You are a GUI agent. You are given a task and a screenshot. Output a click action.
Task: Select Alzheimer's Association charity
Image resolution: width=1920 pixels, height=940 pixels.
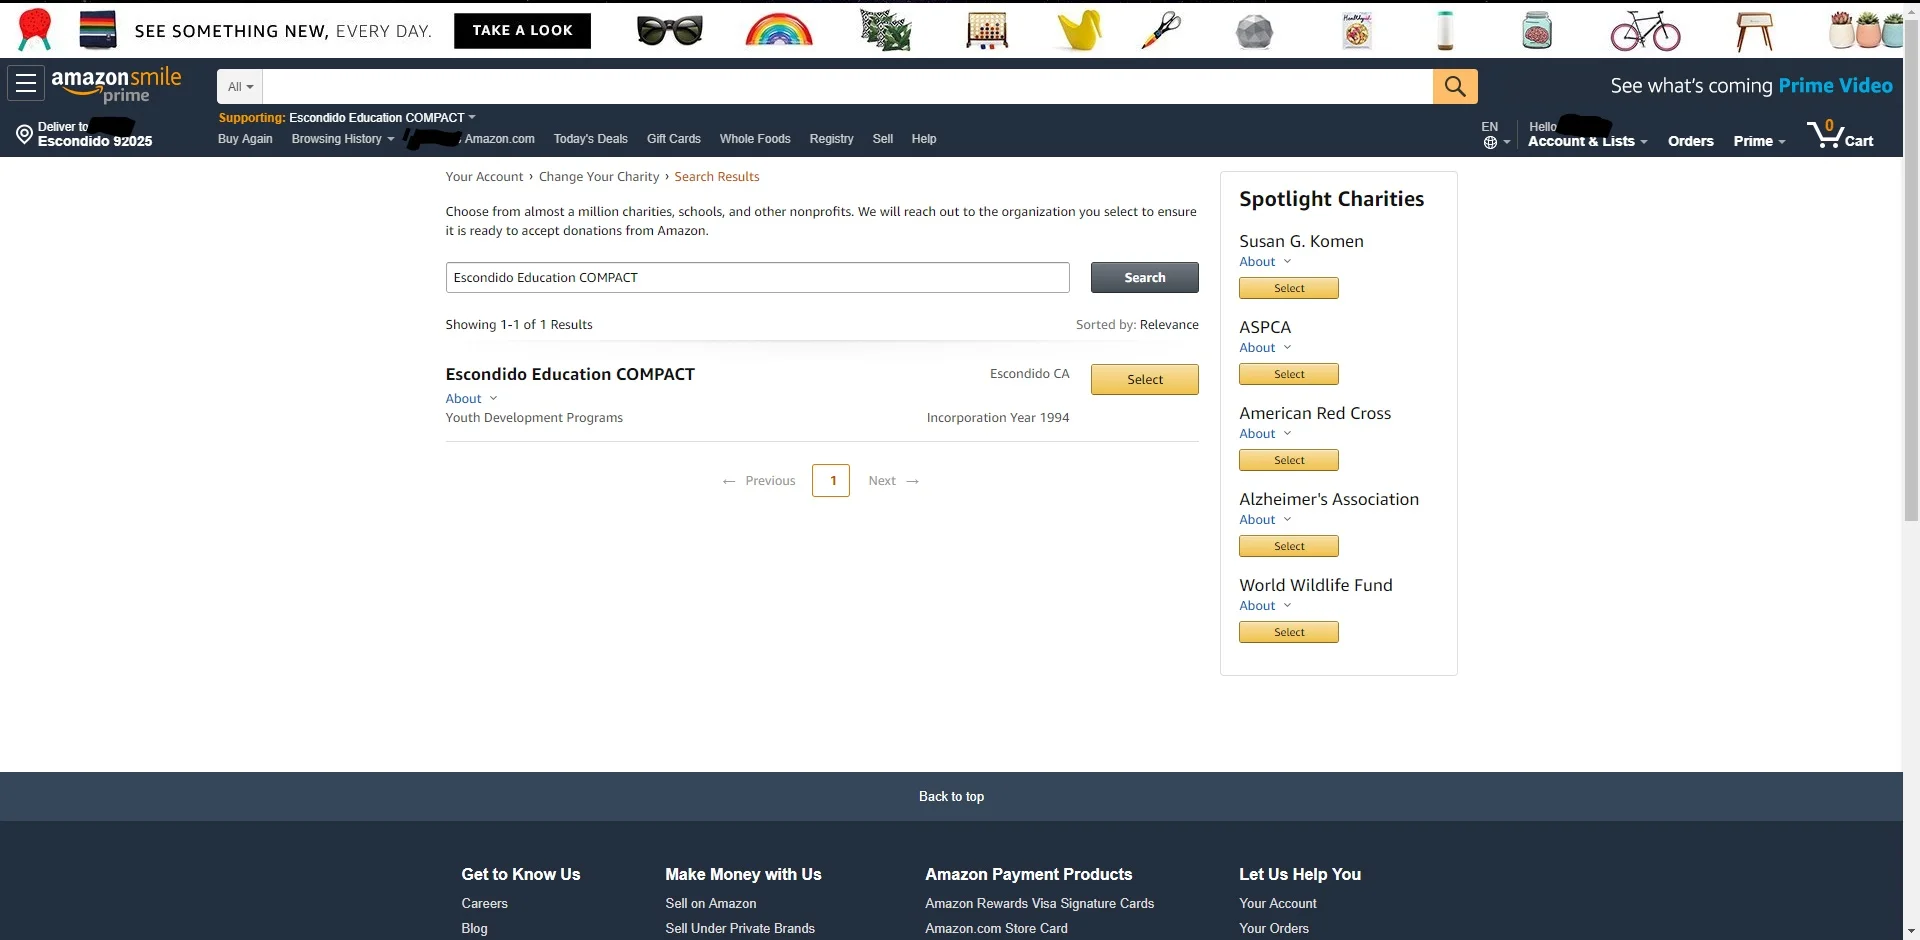pyautogui.click(x=1289, y=546)
